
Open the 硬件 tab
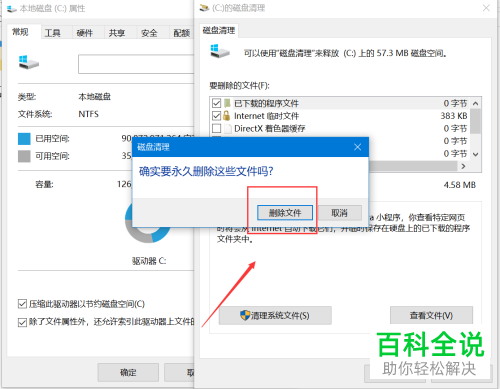pyautogui.click(x=85, y=33)
